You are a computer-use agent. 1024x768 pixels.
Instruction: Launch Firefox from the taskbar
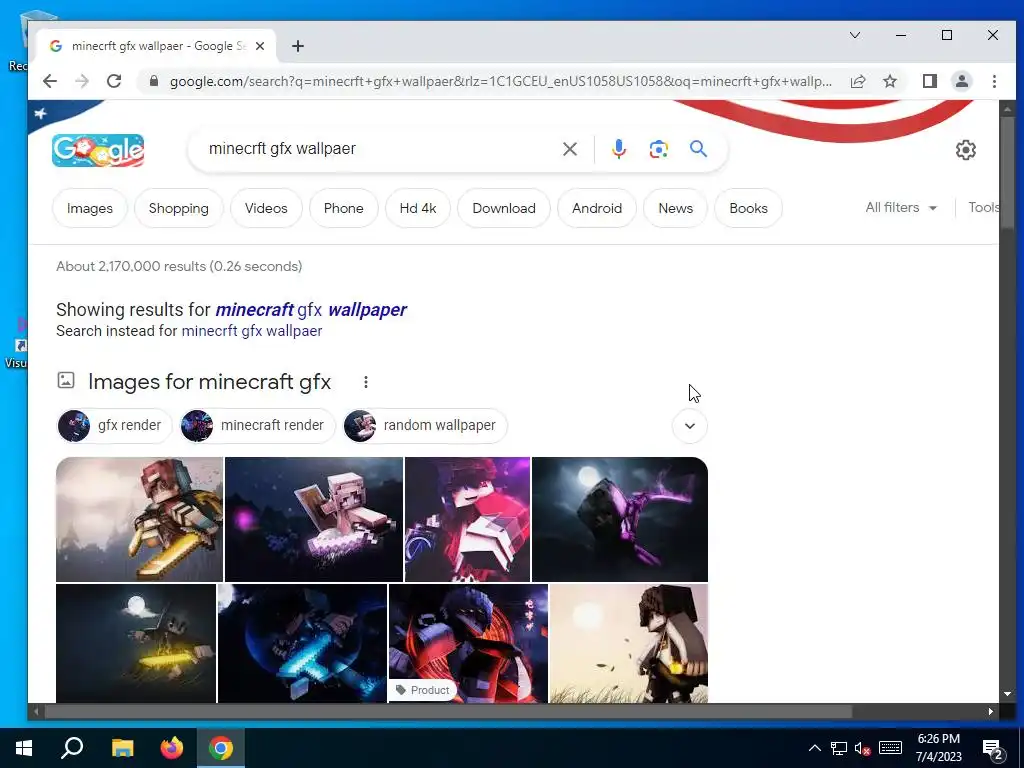172,748
